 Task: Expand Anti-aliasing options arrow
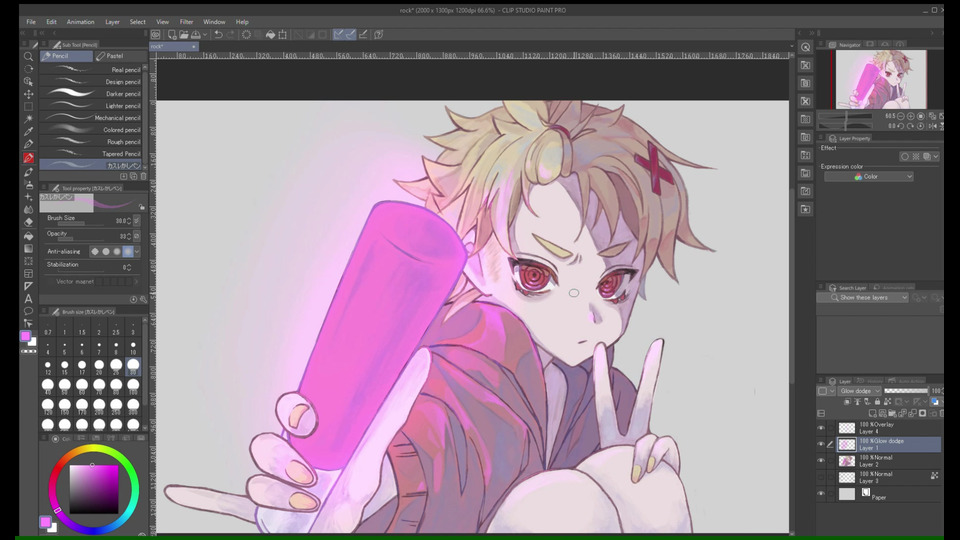click(x=137, y=252)
